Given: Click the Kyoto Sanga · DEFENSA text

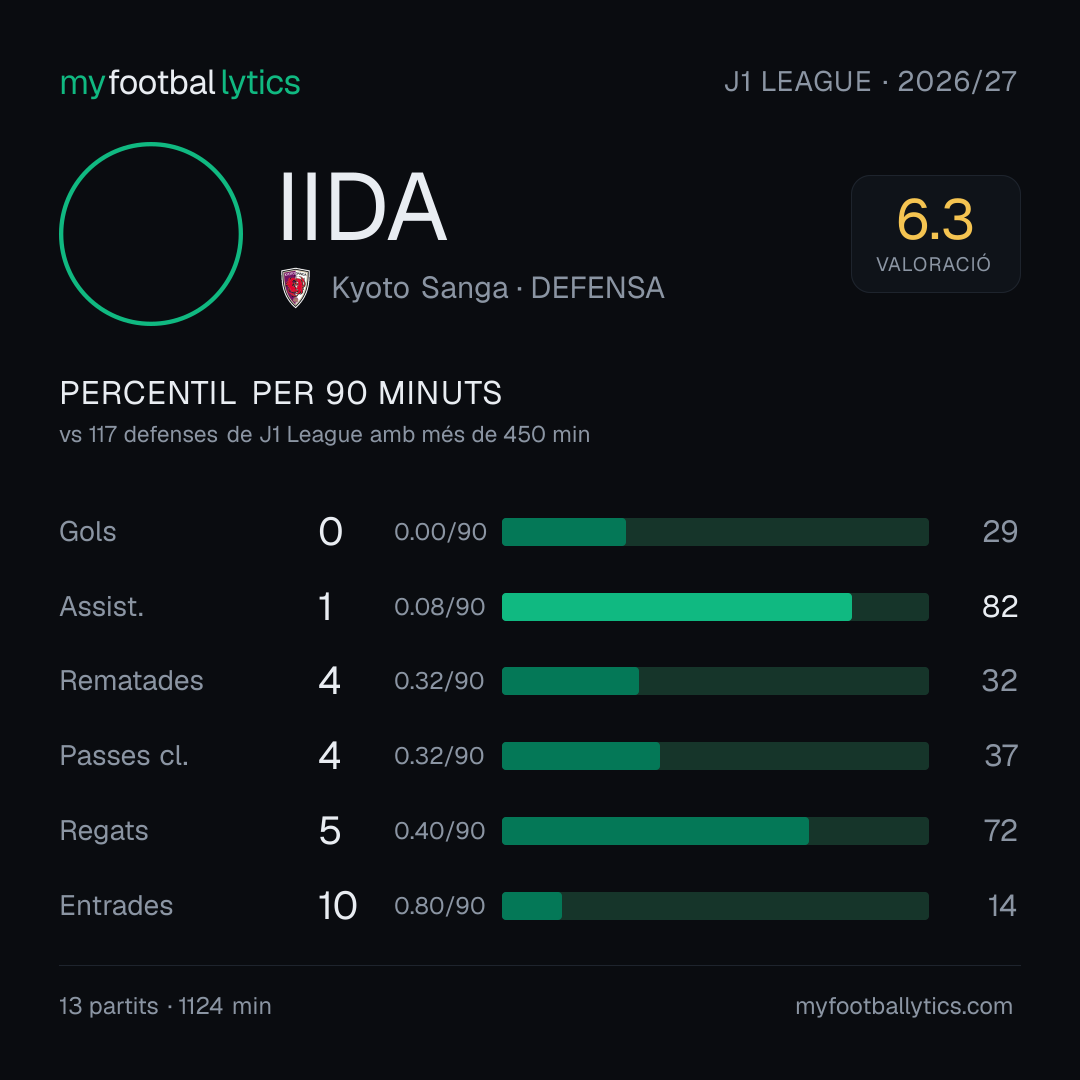Looking at the screenshot, I should [498, 288].
